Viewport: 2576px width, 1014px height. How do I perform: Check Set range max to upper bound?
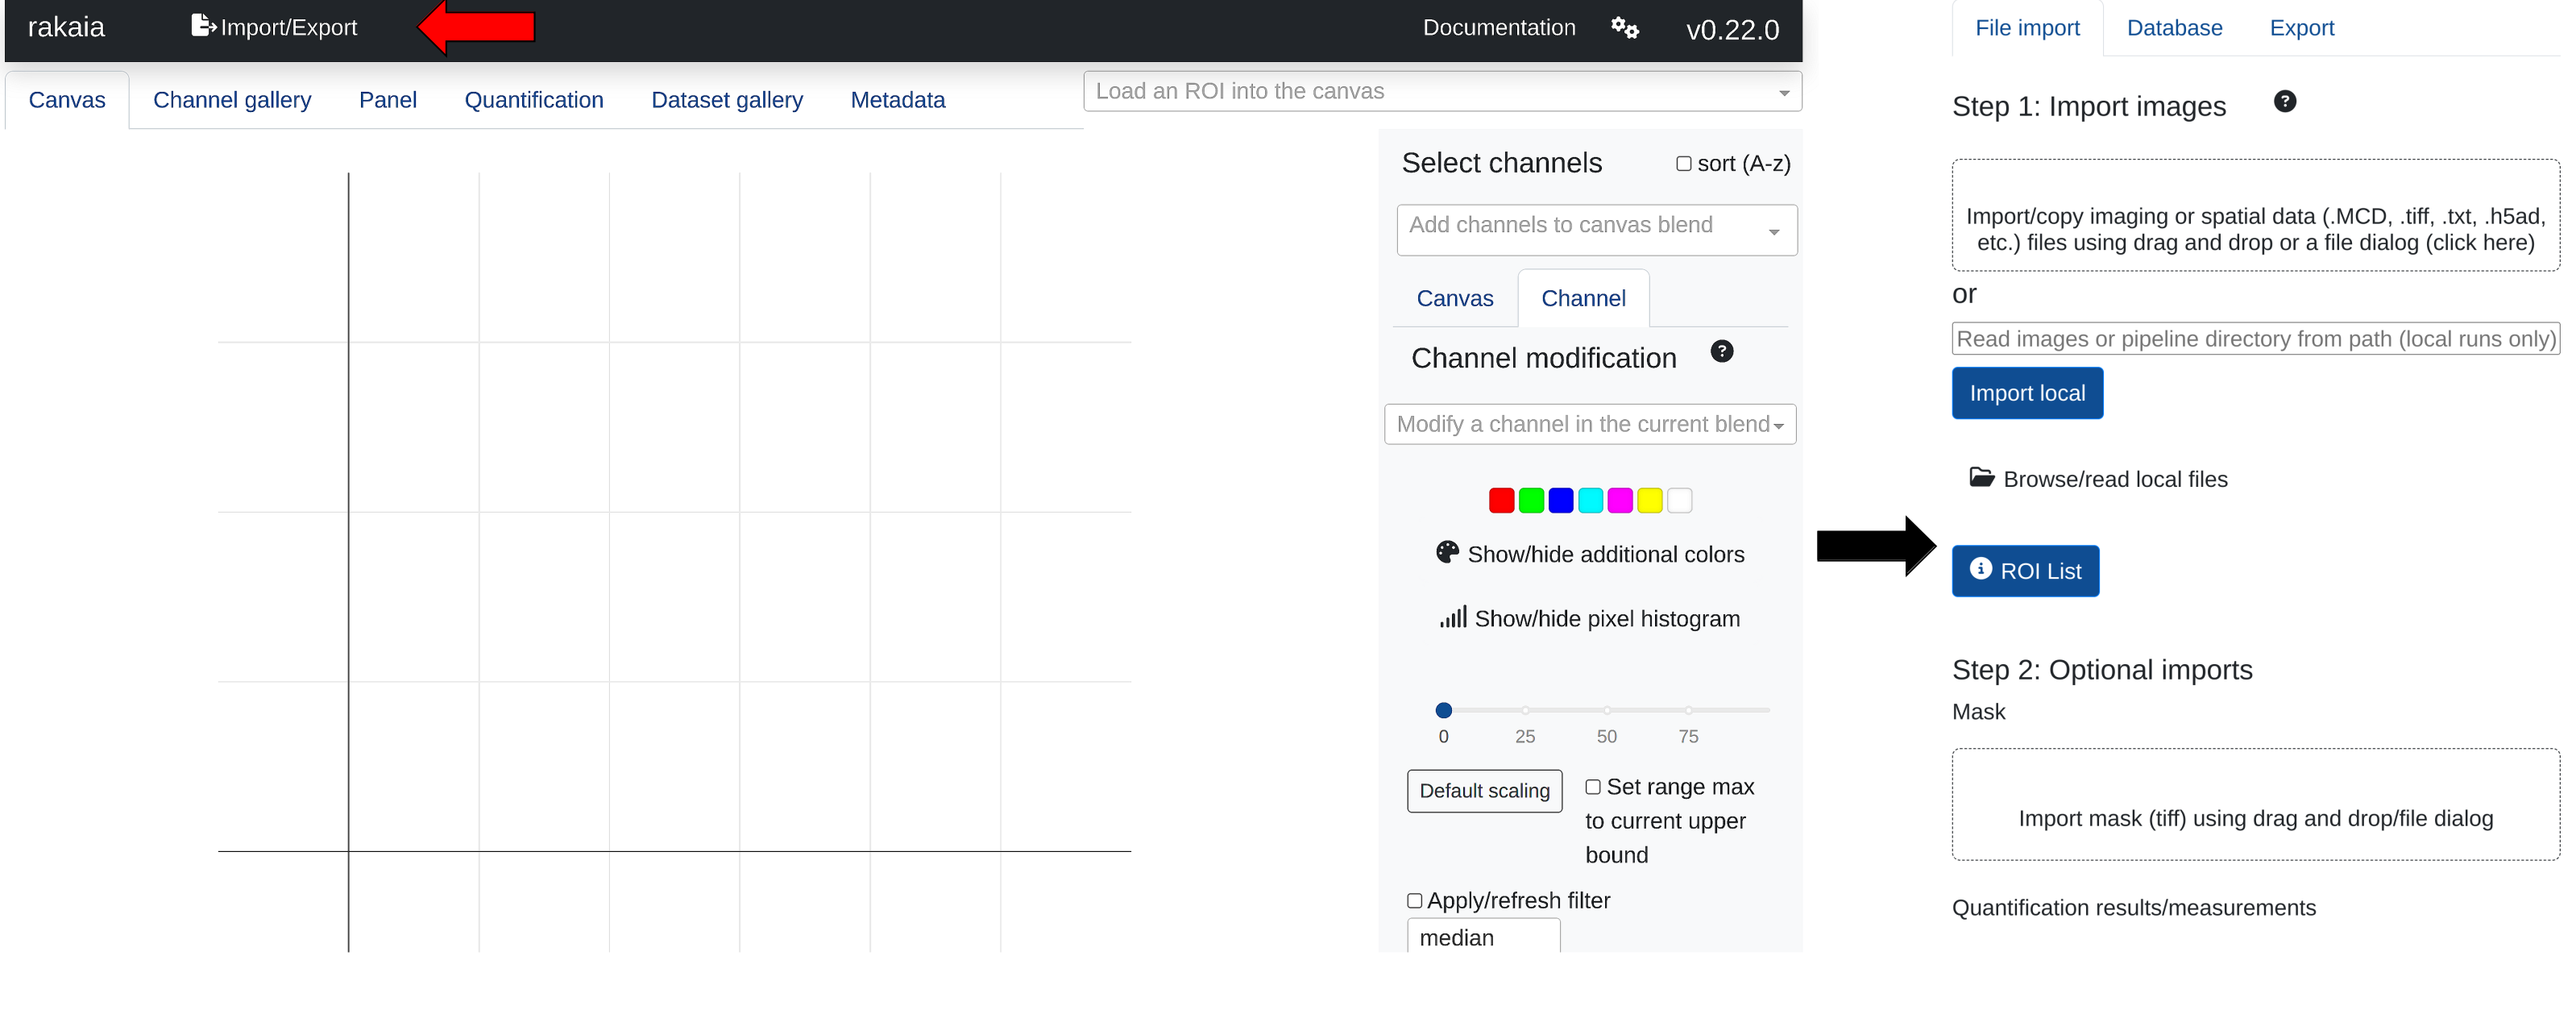1593,787
